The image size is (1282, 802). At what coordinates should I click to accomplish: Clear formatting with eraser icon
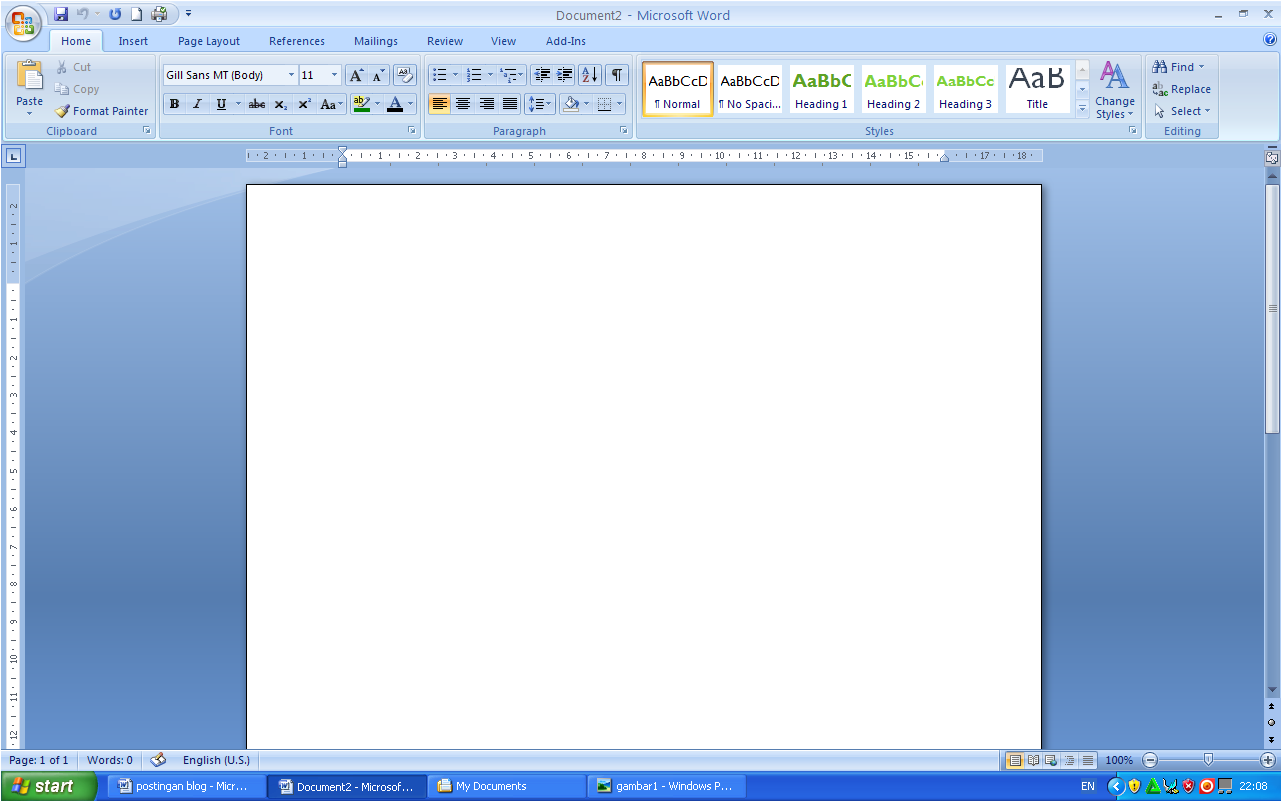click(x=405, y=75)
